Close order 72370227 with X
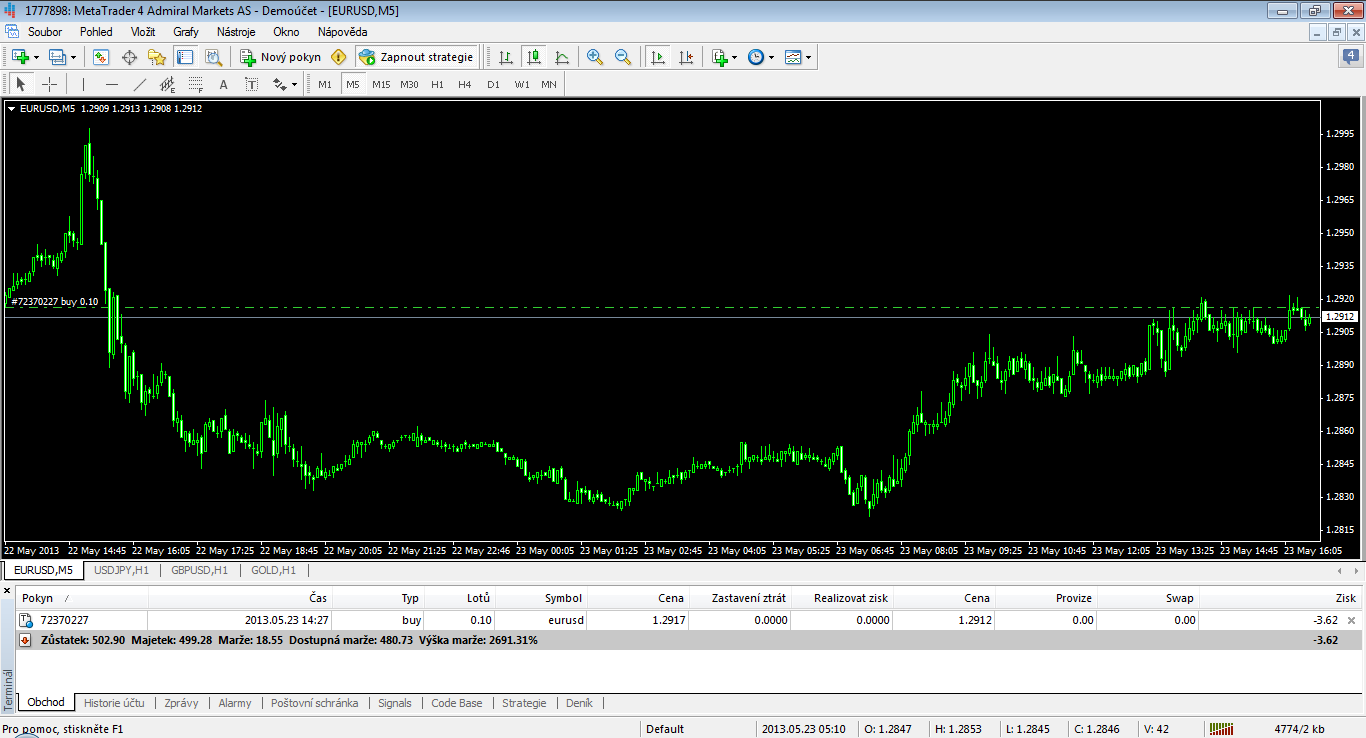The image size is (1366, 738). pyautogui.click(x=1352, y=621)
